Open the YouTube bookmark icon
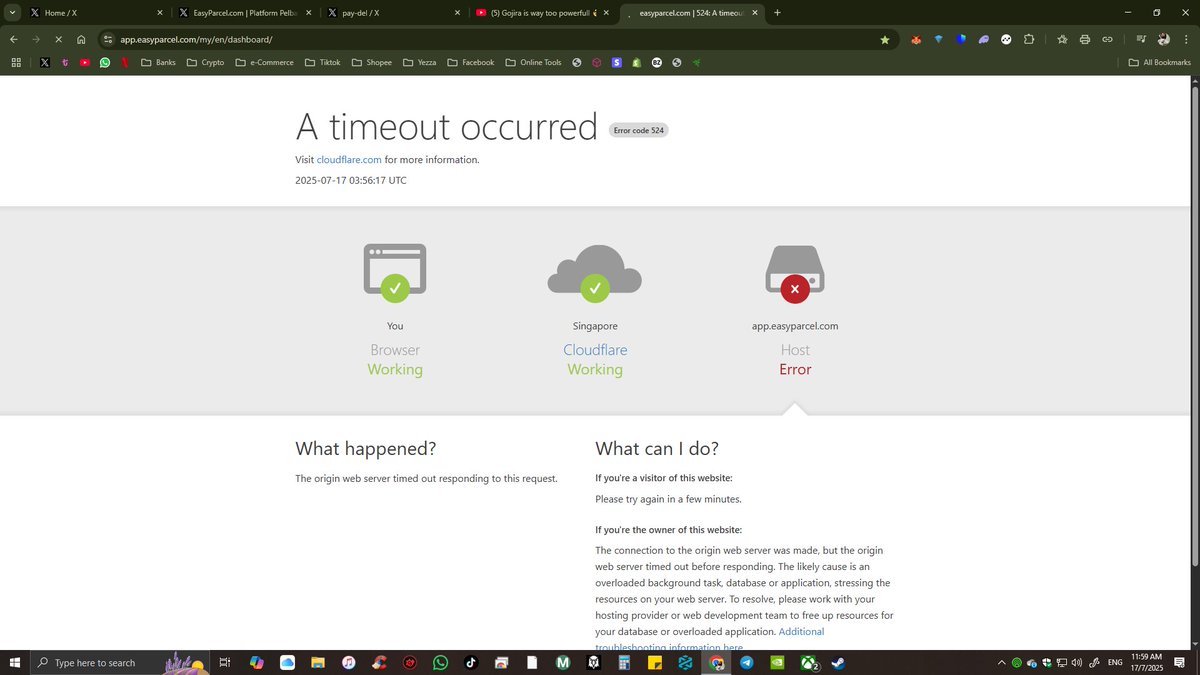Image resolution: width=1200 pixels, height=675 pixels. (x=85, y=62)
